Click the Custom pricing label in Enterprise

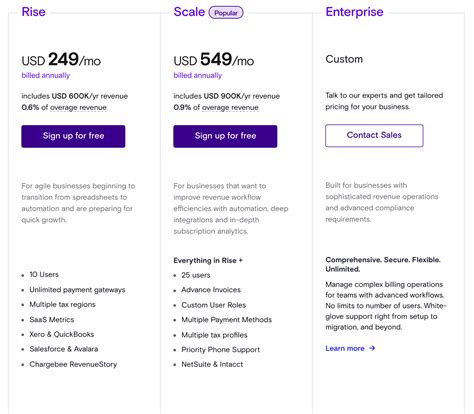[344, 59]
